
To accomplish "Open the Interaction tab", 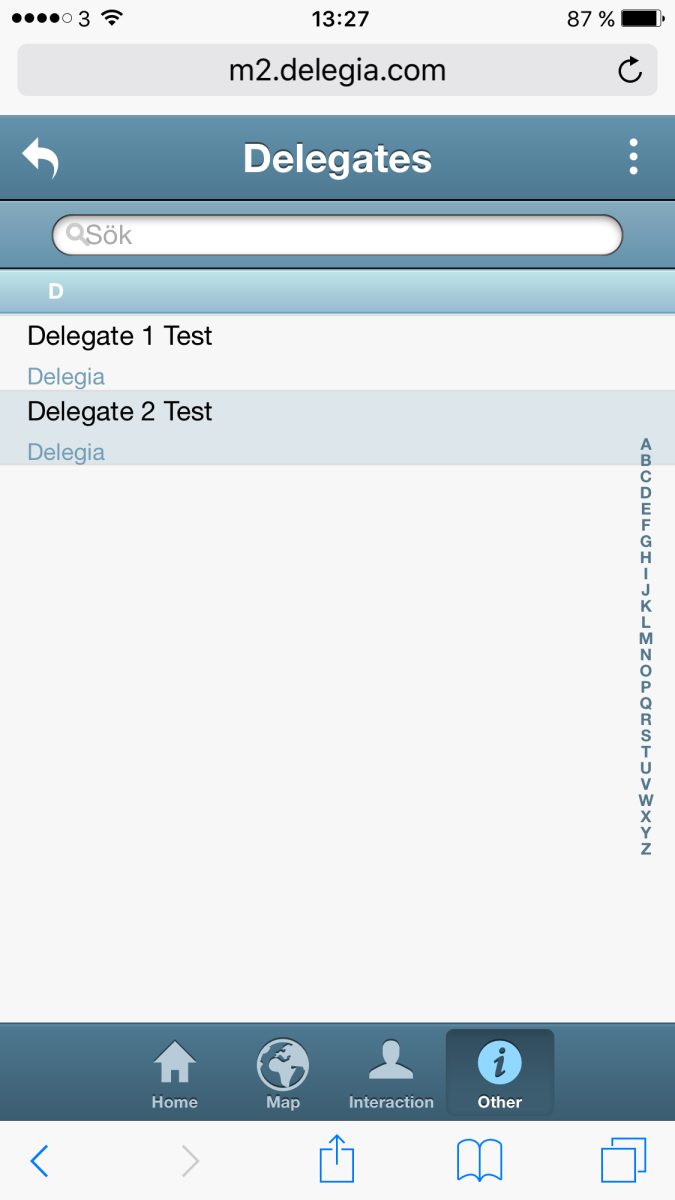I will (x=391, y=1074).
